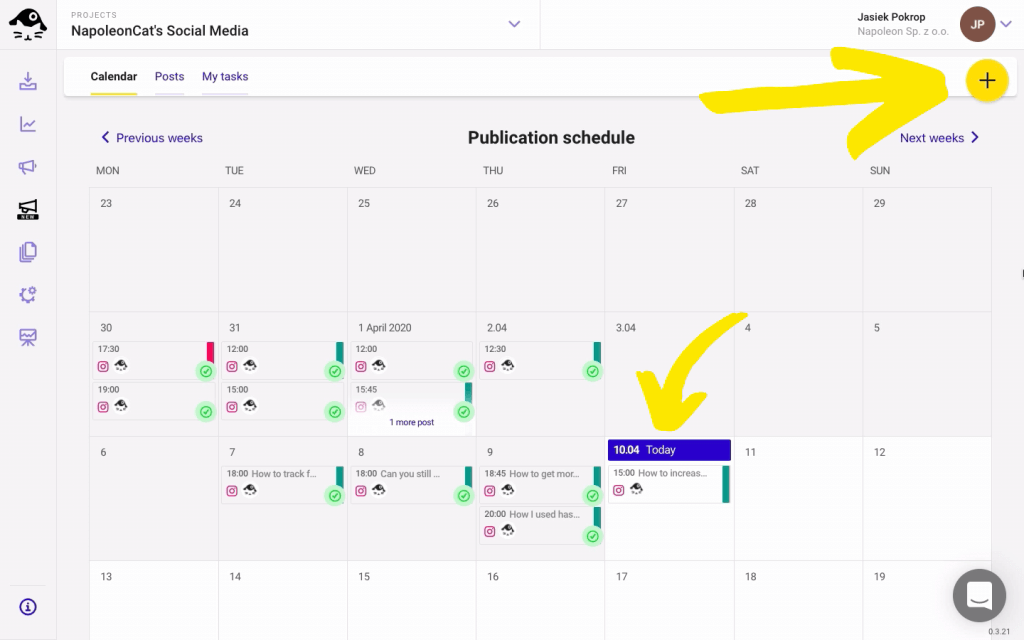Screen dimensions: 1024x640
Task: Click the info icon in the sidebar
Action: (27, 607)
